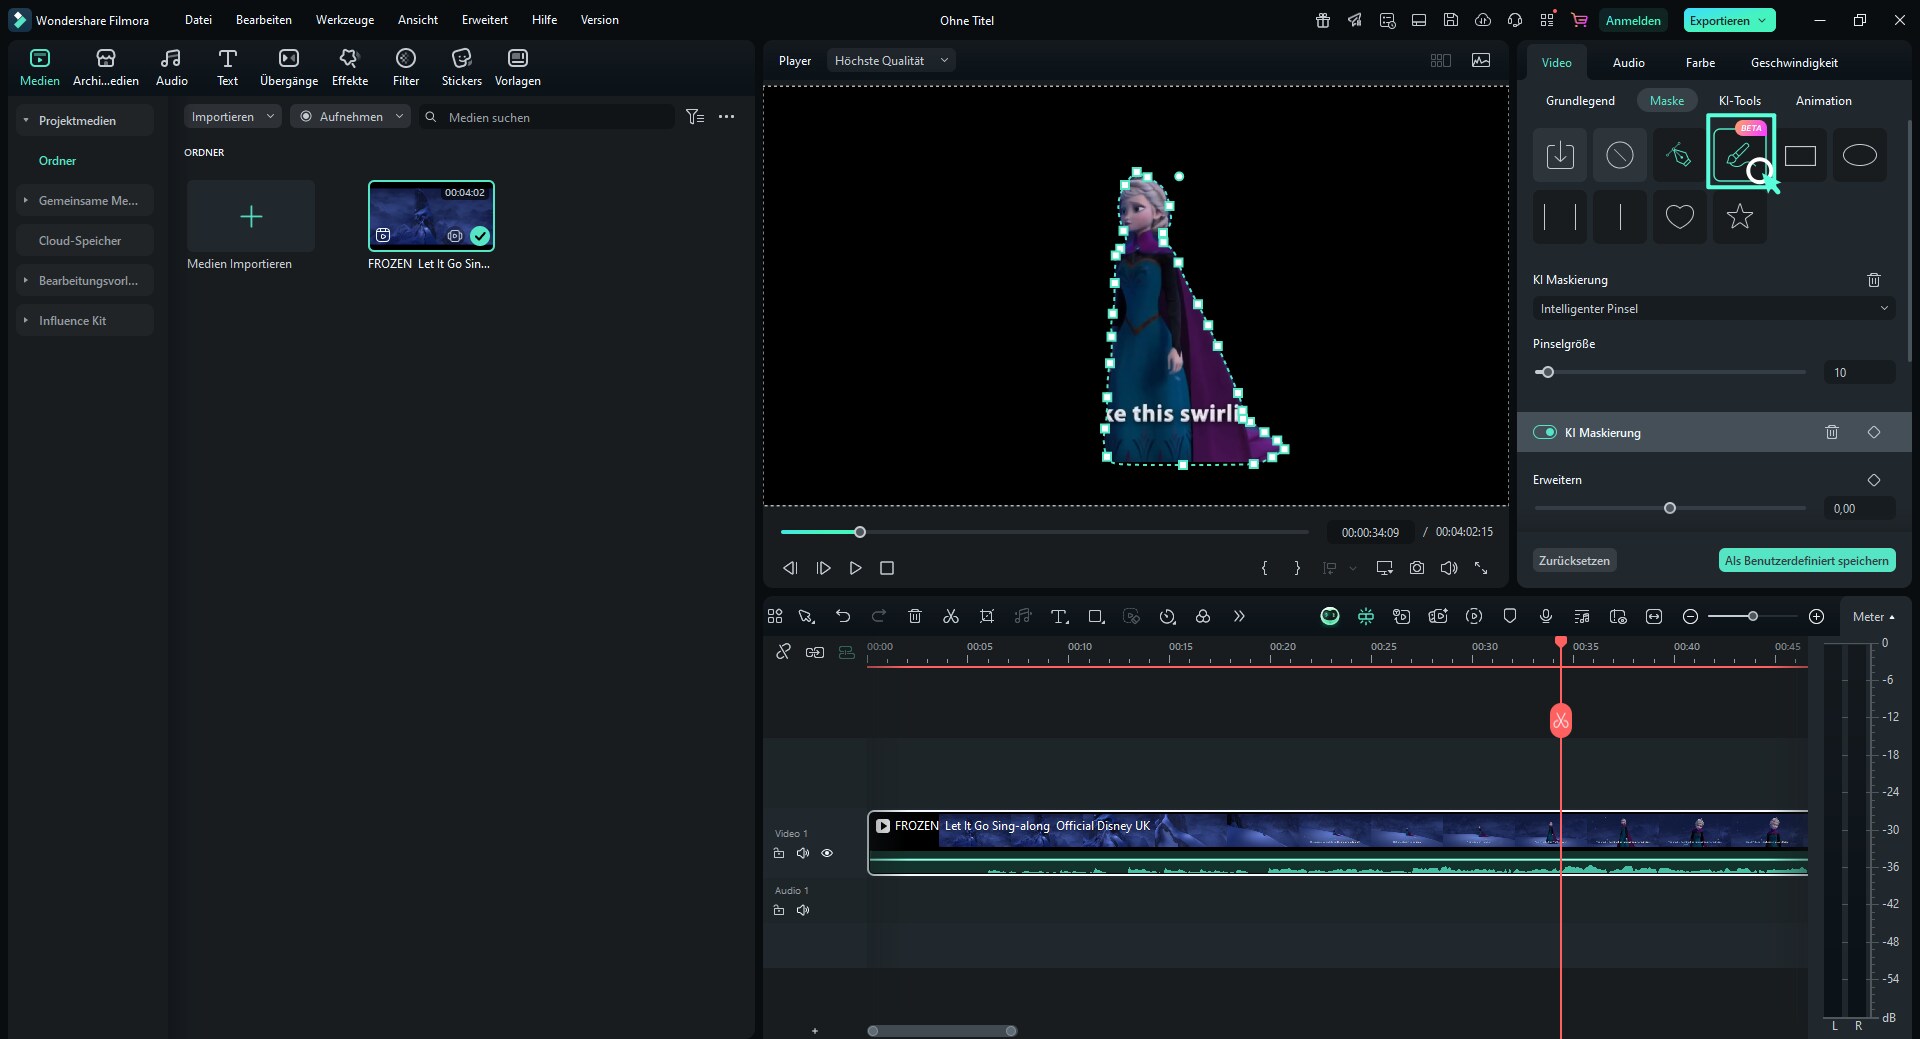Screen dimensions: 1920x1039
Task: Click the Zurücksetzen button
Action: [1574, 561]
